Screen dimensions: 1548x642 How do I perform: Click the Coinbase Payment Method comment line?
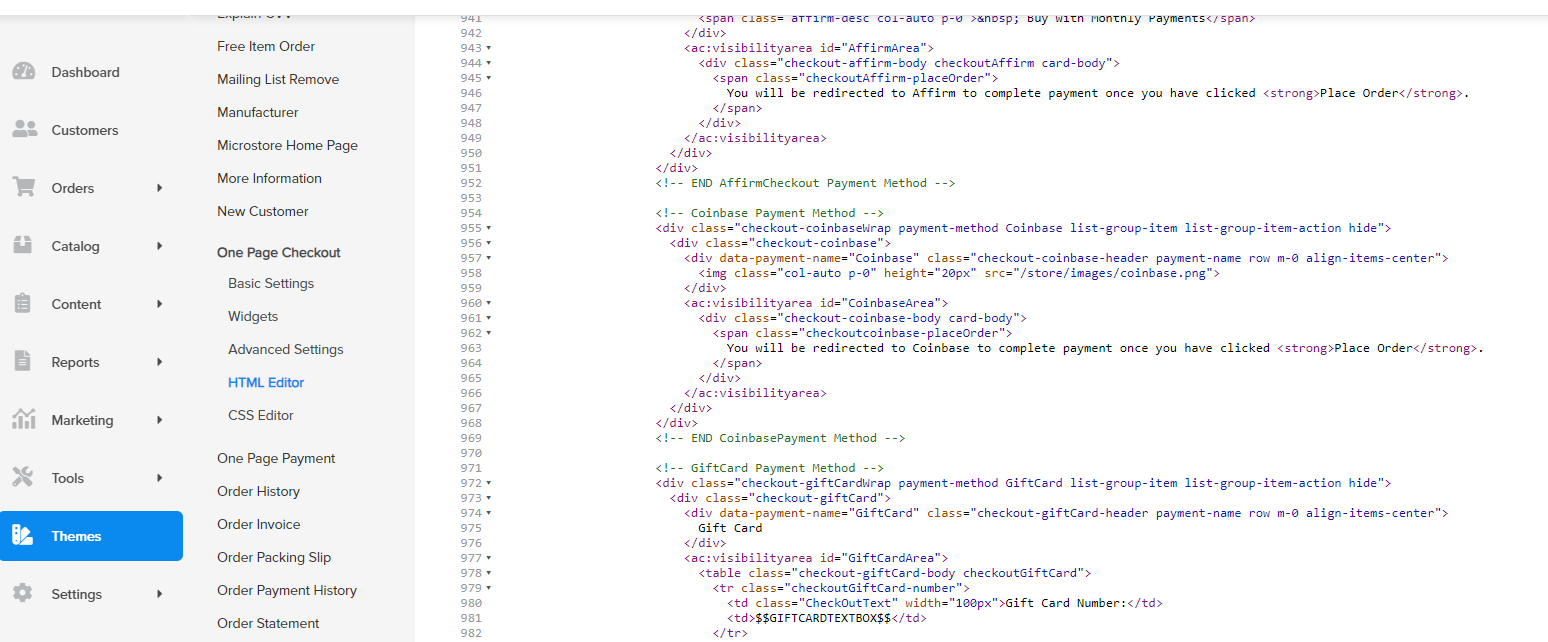(769, 213)
